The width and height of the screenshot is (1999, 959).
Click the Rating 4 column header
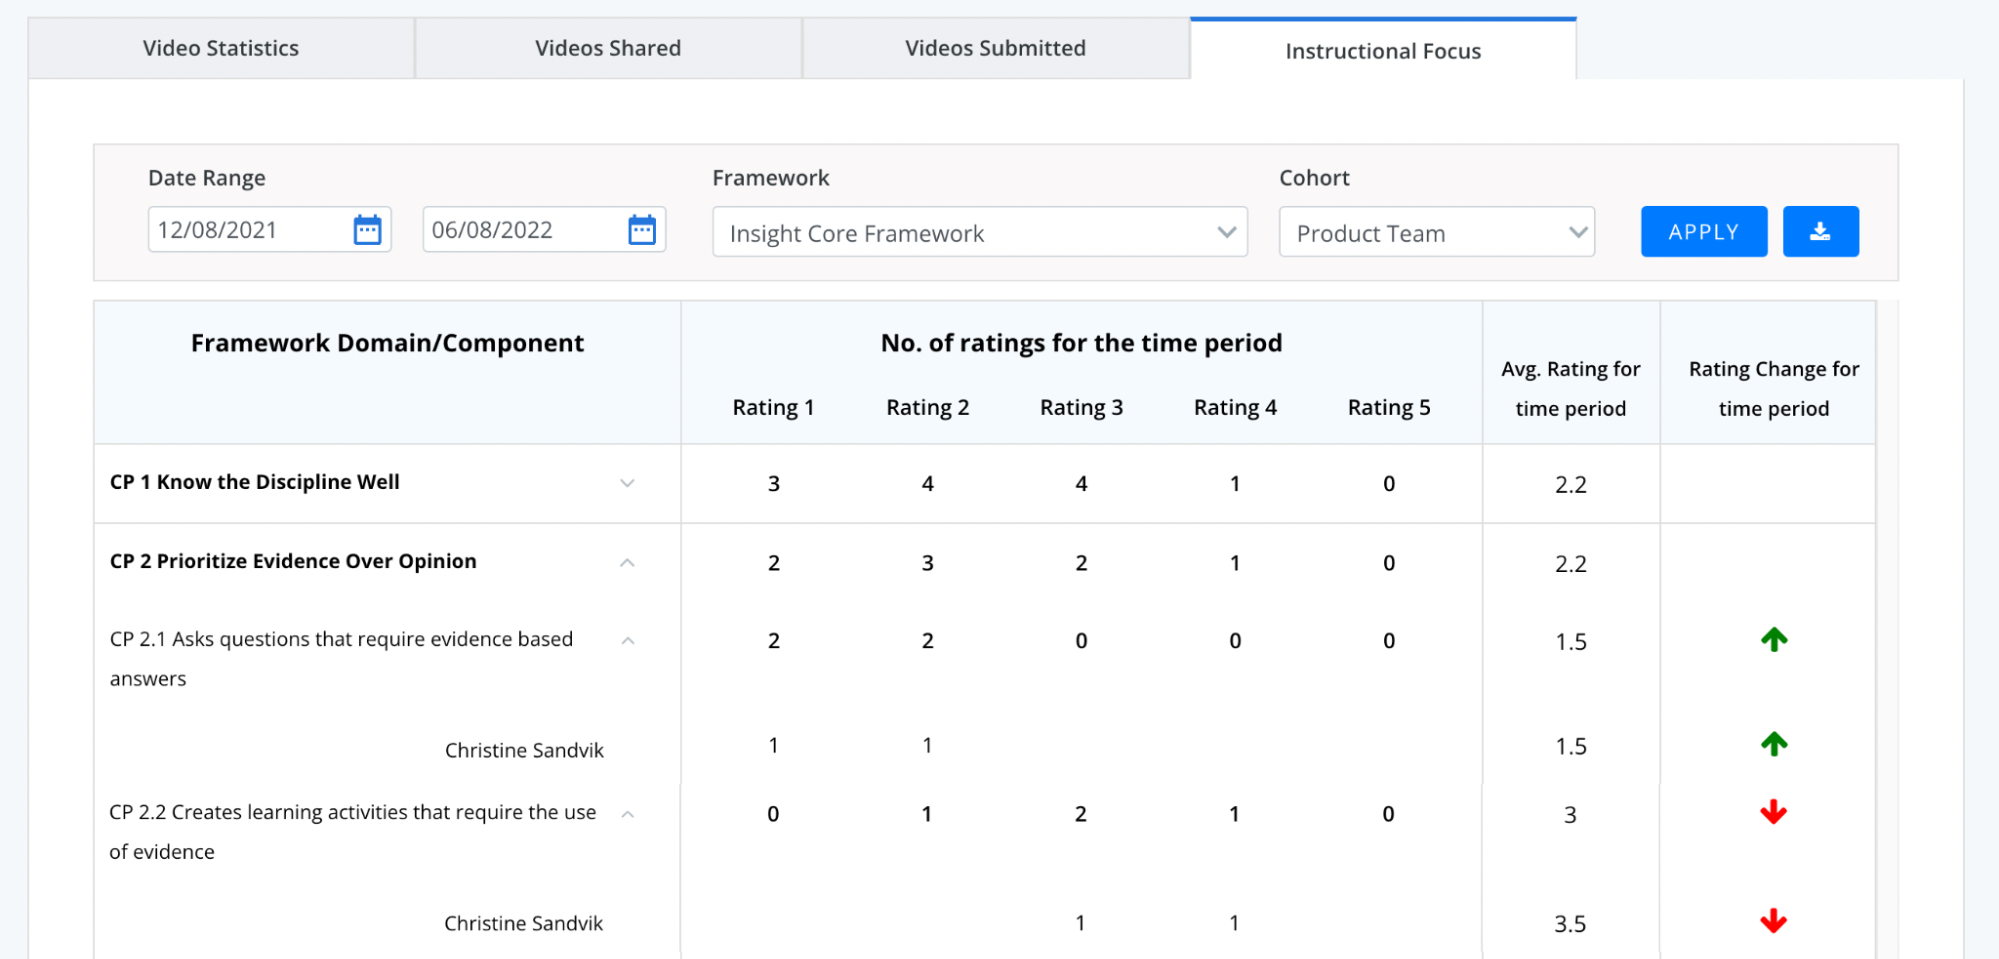(1235, 407)
